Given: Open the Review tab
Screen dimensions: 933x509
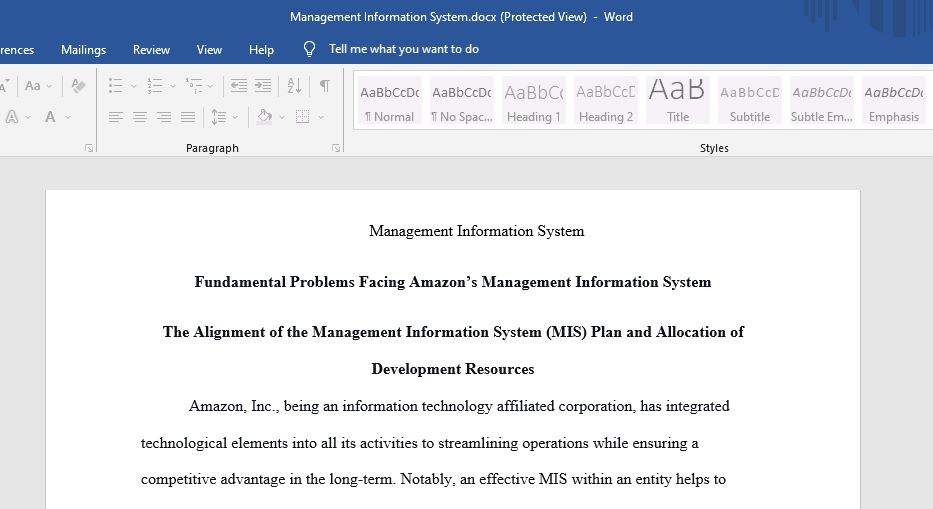Looking at the screenshot, I should 151,50.
